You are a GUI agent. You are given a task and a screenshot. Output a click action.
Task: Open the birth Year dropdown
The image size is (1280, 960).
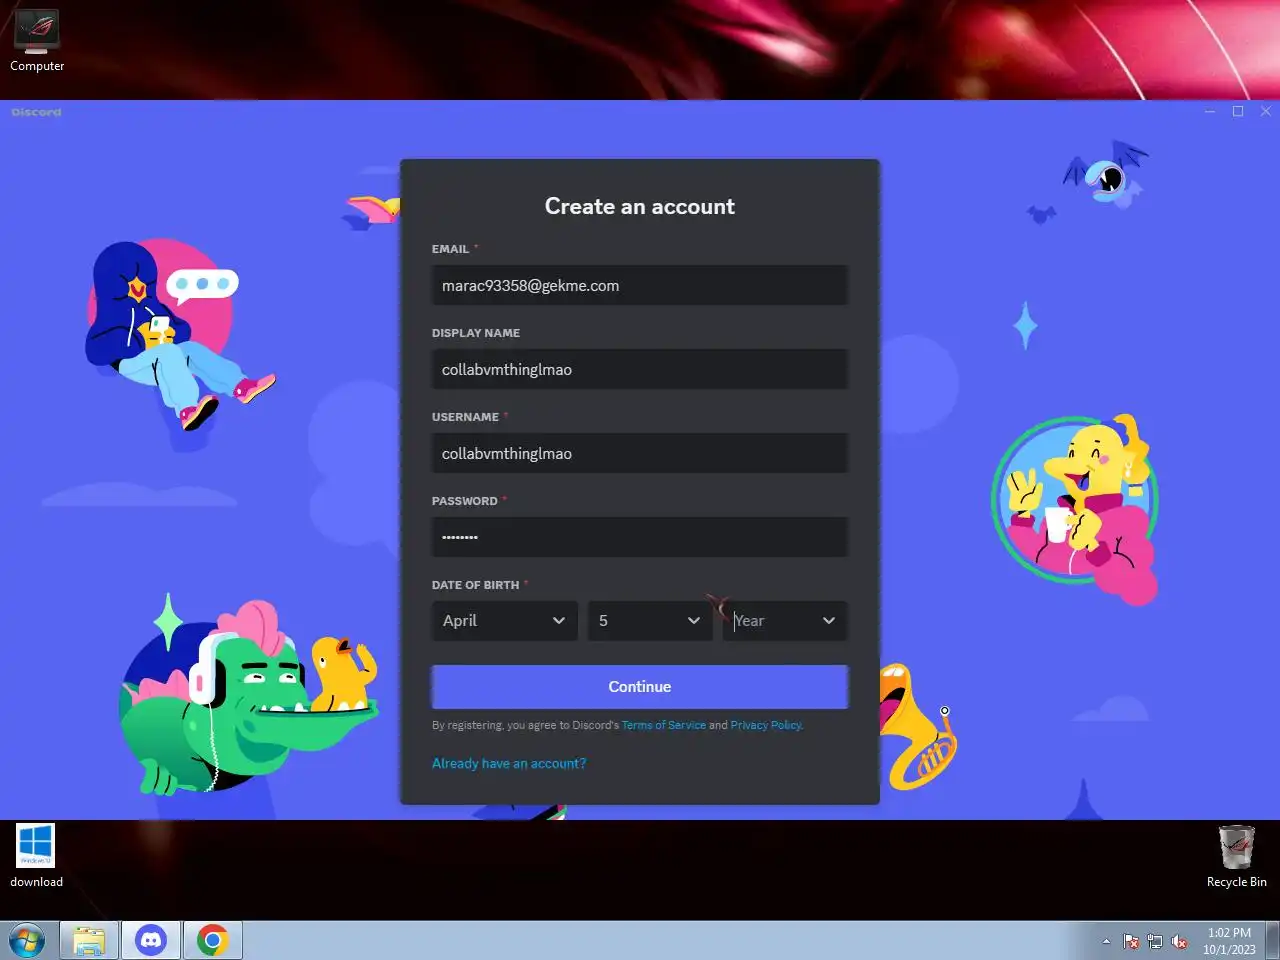pos(785,621)
